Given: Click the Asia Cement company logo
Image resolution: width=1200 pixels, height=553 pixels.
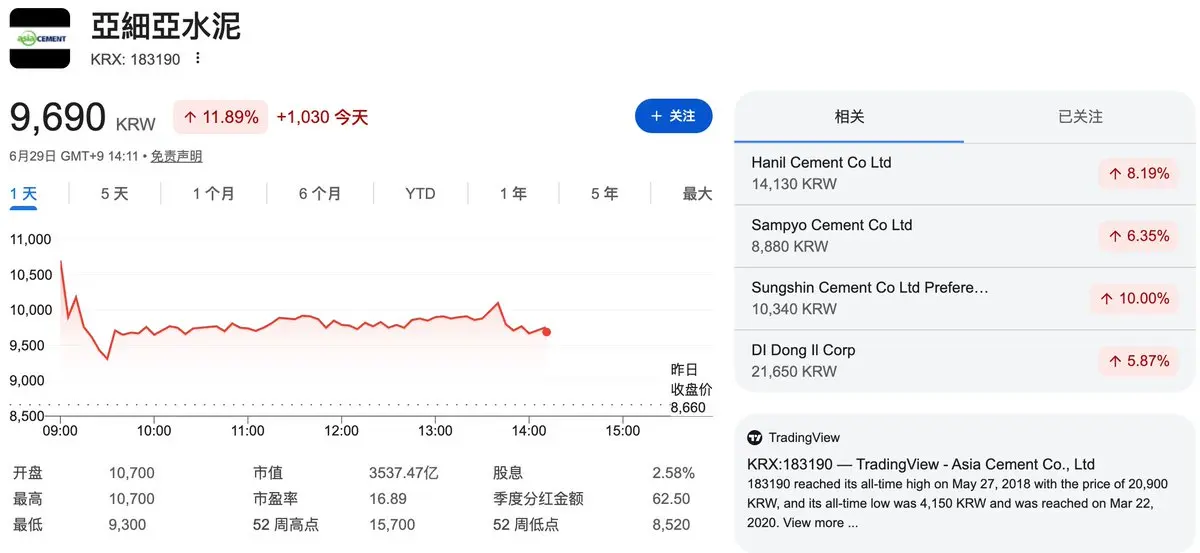Looking at the screenshot, I should [x=40, y=38].
